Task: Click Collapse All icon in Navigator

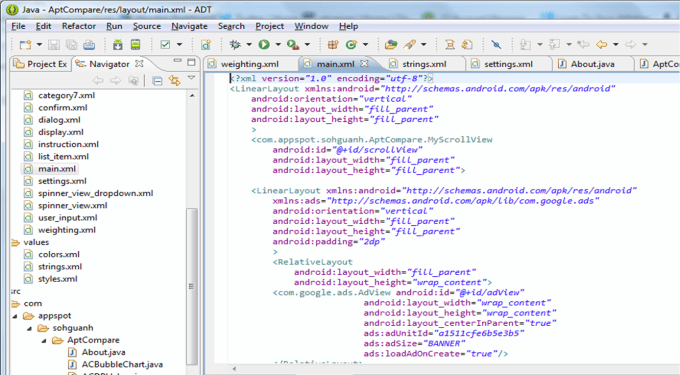Action: pyautogui.click(x=157, y=81)
